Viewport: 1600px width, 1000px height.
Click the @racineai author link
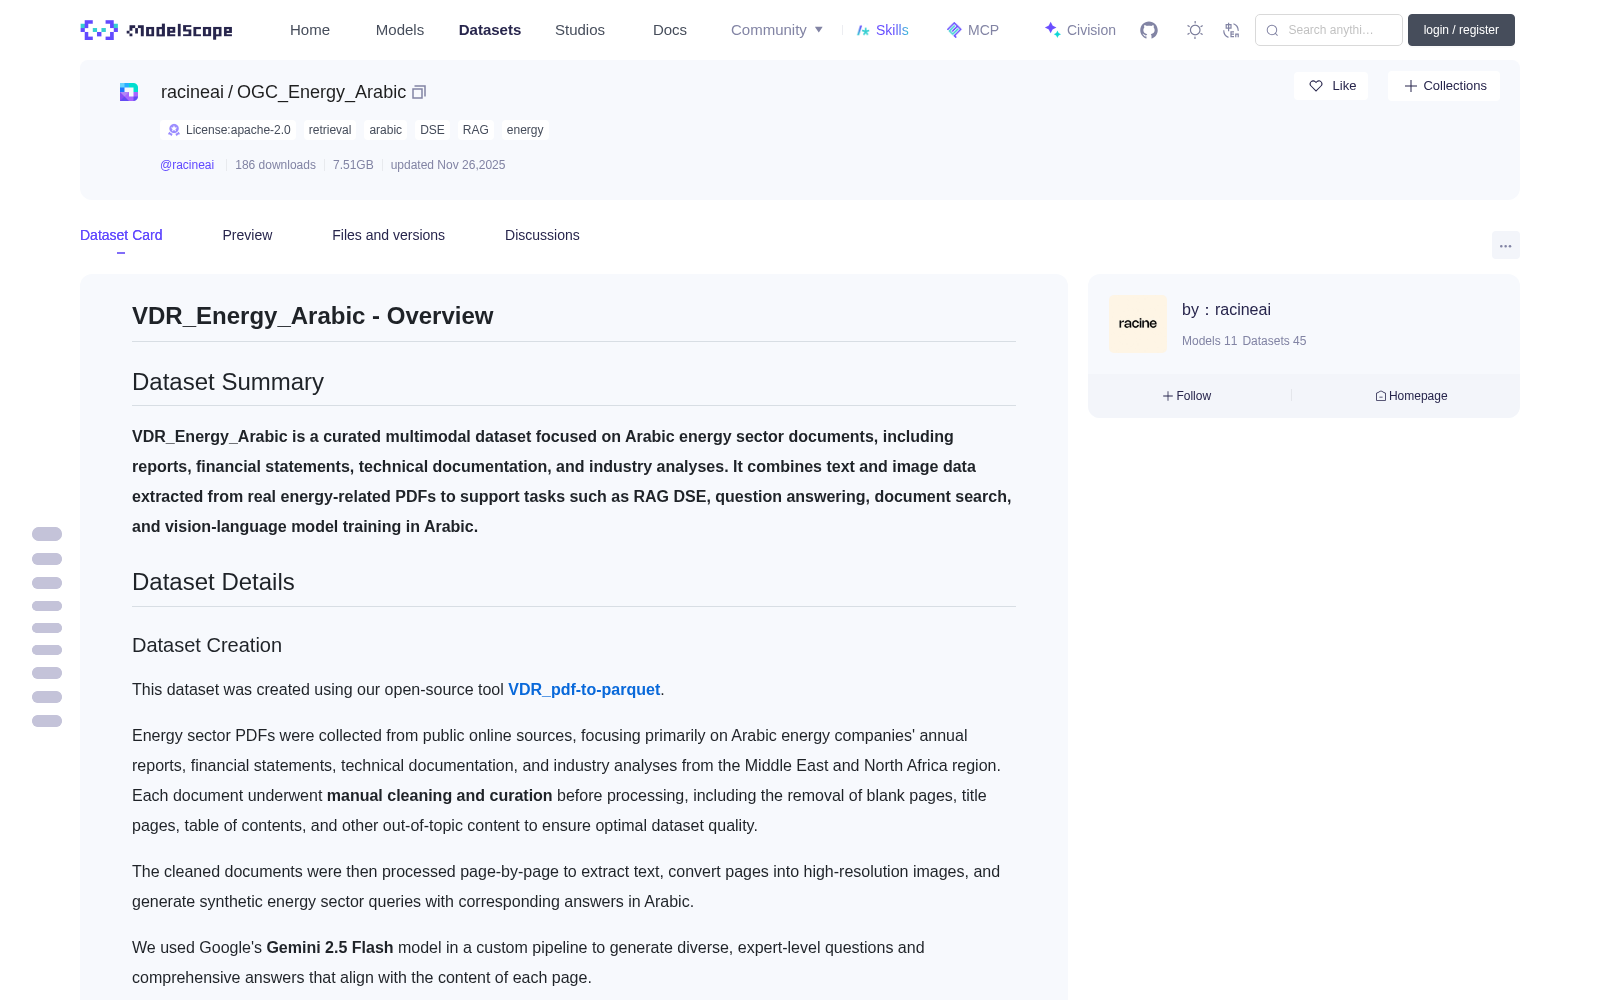click(187, 165)
